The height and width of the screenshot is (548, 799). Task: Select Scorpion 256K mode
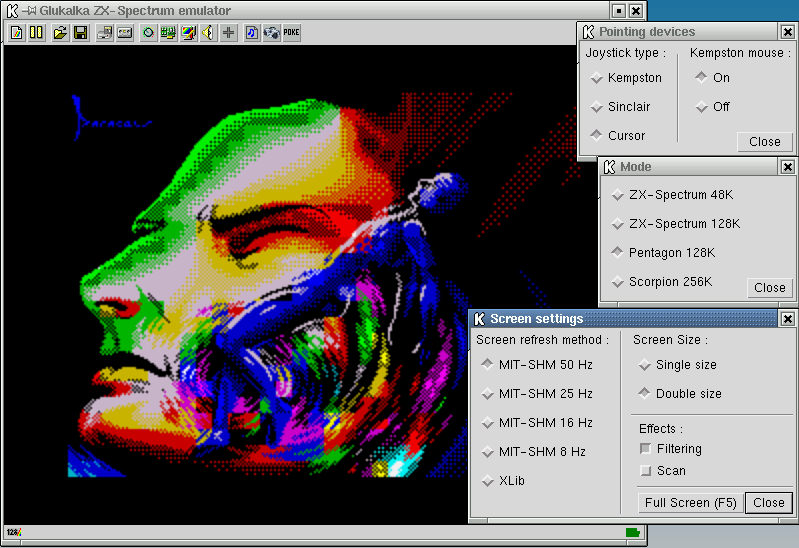coord(661,282)
